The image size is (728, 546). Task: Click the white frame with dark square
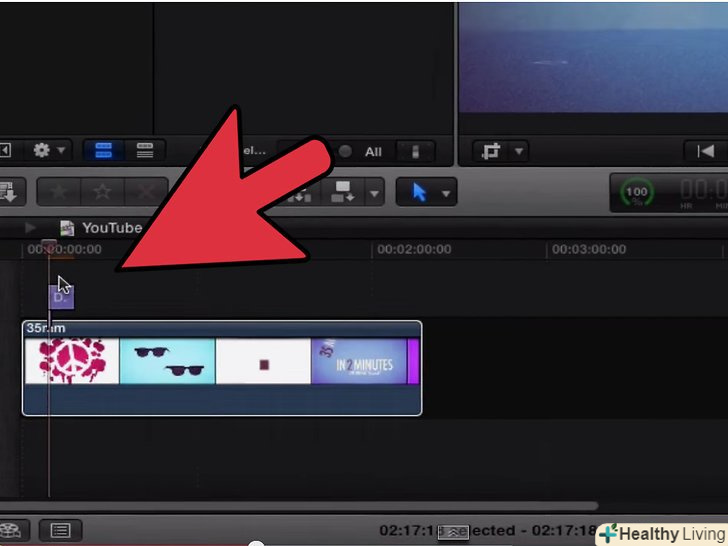click(263, 361)
